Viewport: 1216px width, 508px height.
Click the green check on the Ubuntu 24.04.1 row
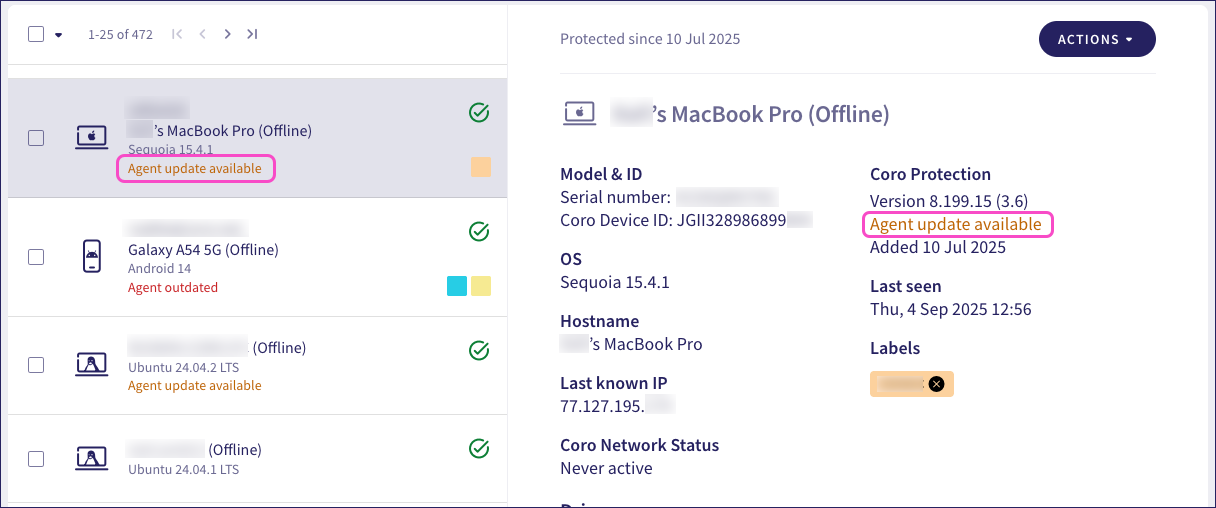[479, 448]
